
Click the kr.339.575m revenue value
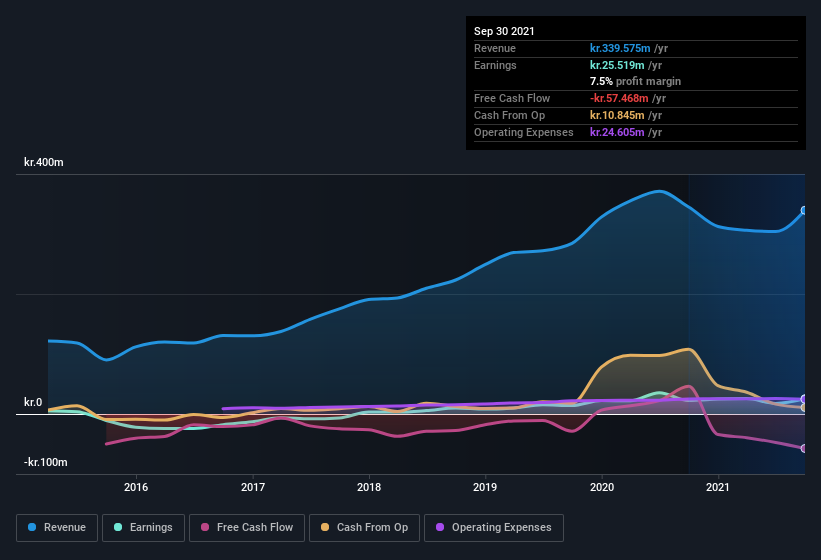click(620, 48)
